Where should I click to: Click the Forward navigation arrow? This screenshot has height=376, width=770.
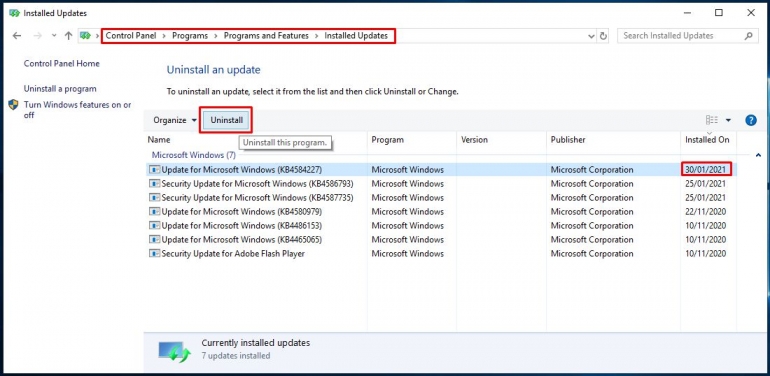click(38, 36)
